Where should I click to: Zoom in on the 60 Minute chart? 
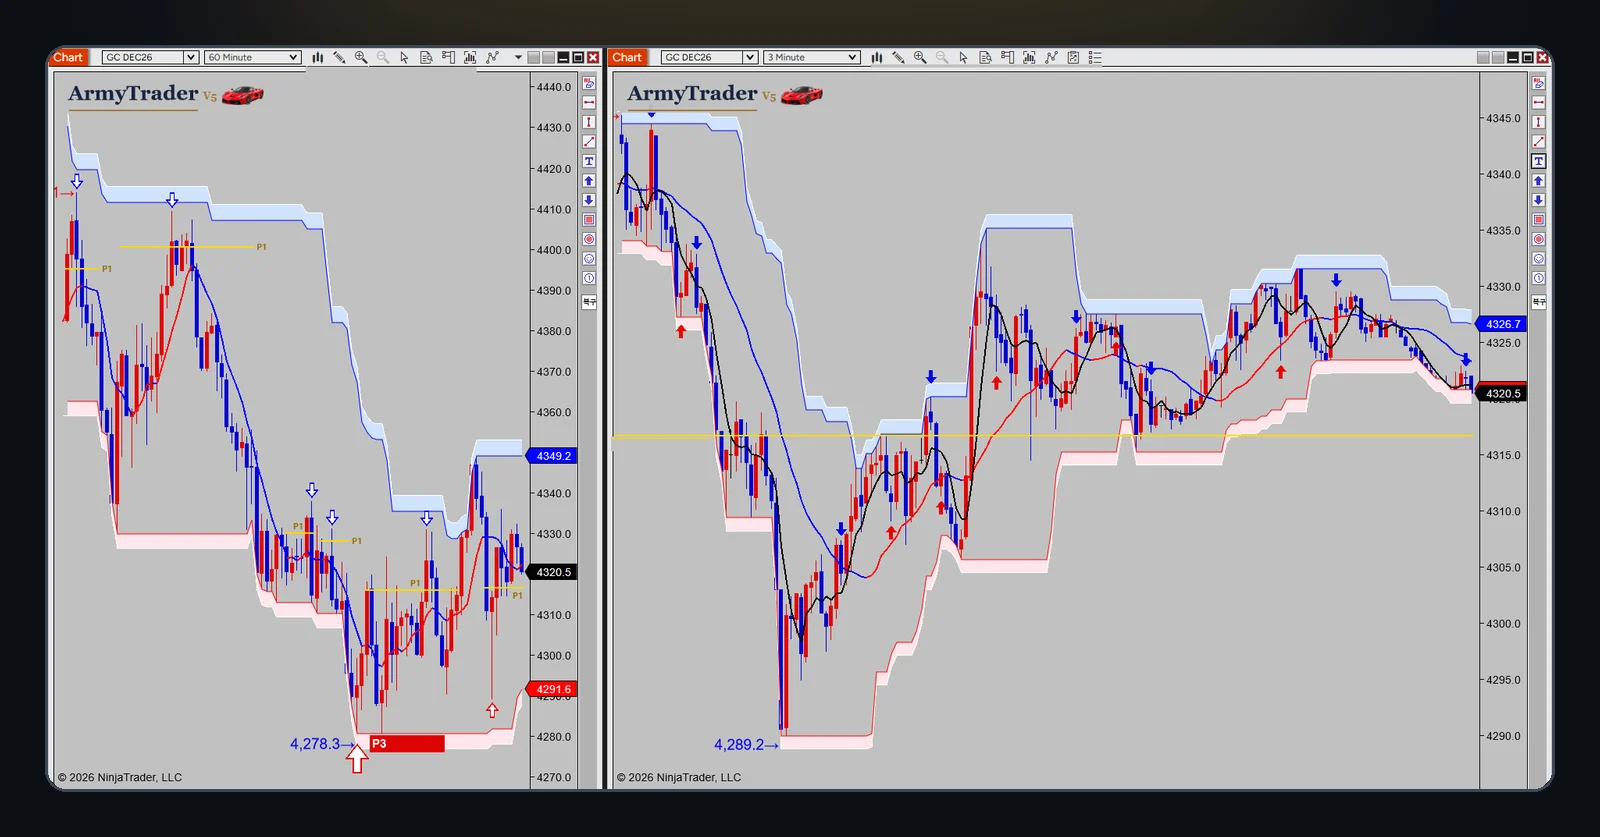[x=361, y=57]
